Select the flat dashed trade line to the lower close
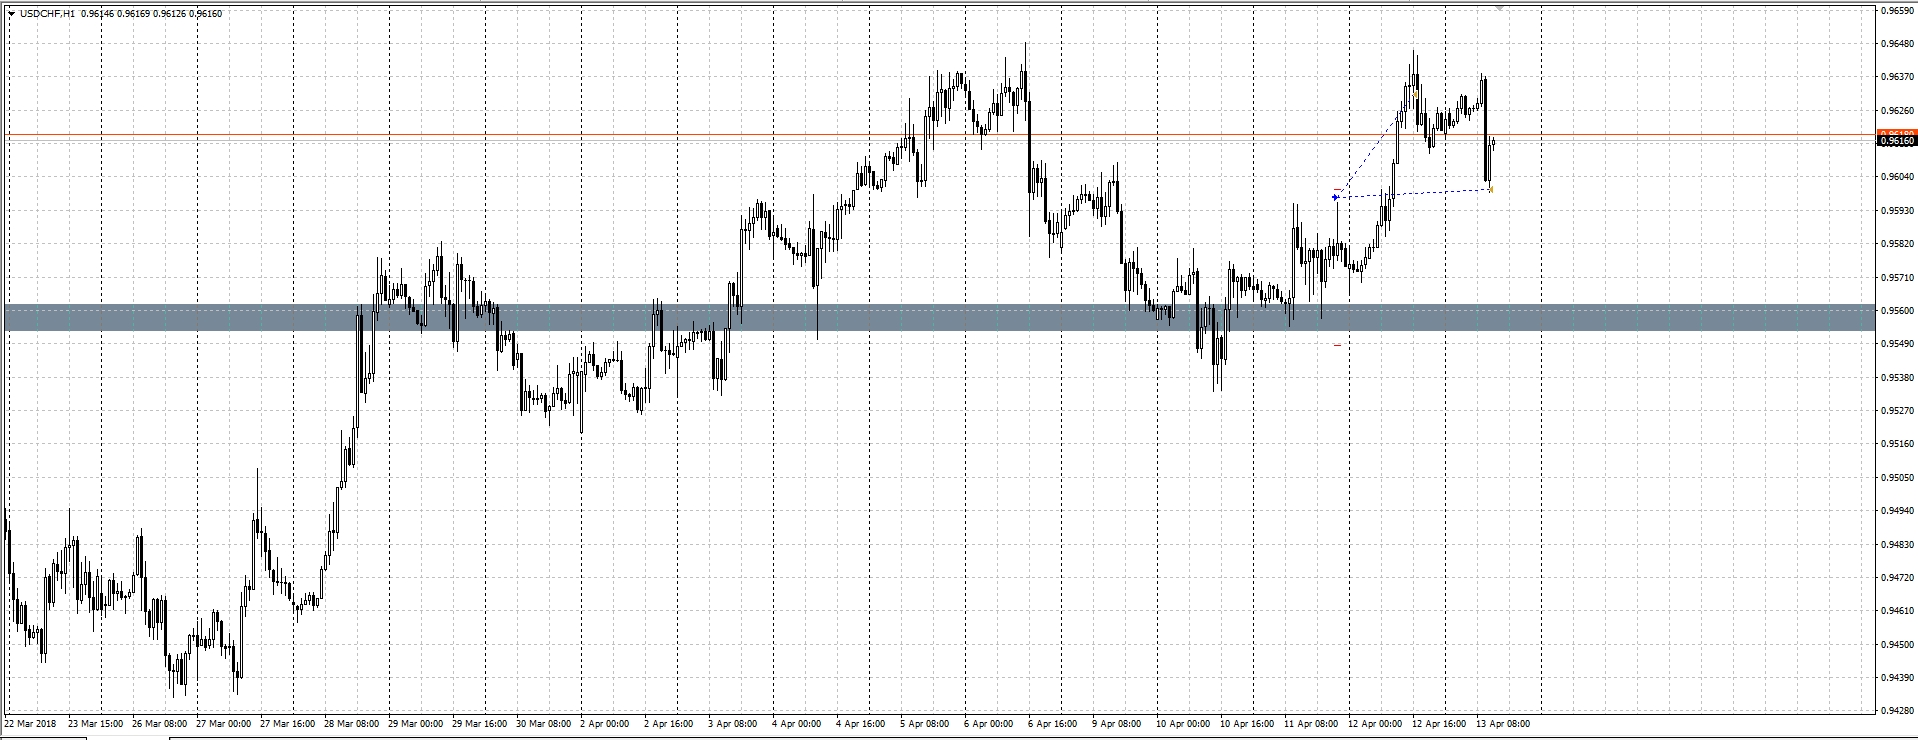Screen dimensions: 1918x740 tap(1413, 193)
